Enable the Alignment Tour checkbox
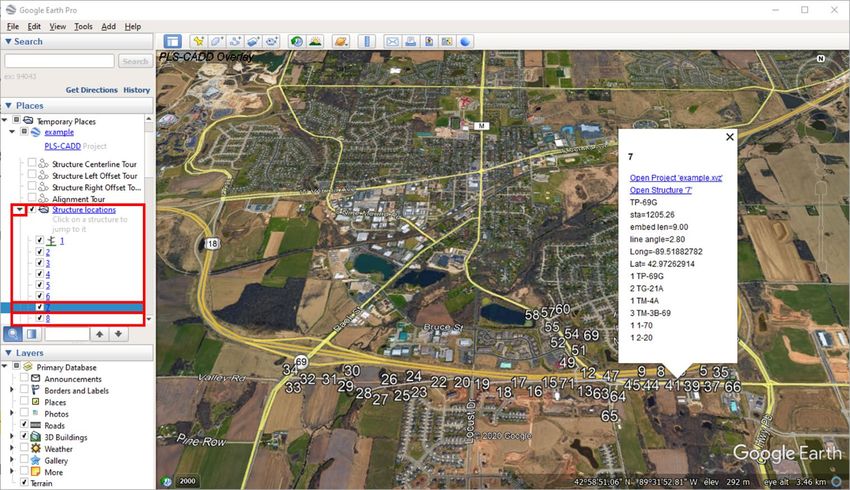 click(x=32, y=197)
